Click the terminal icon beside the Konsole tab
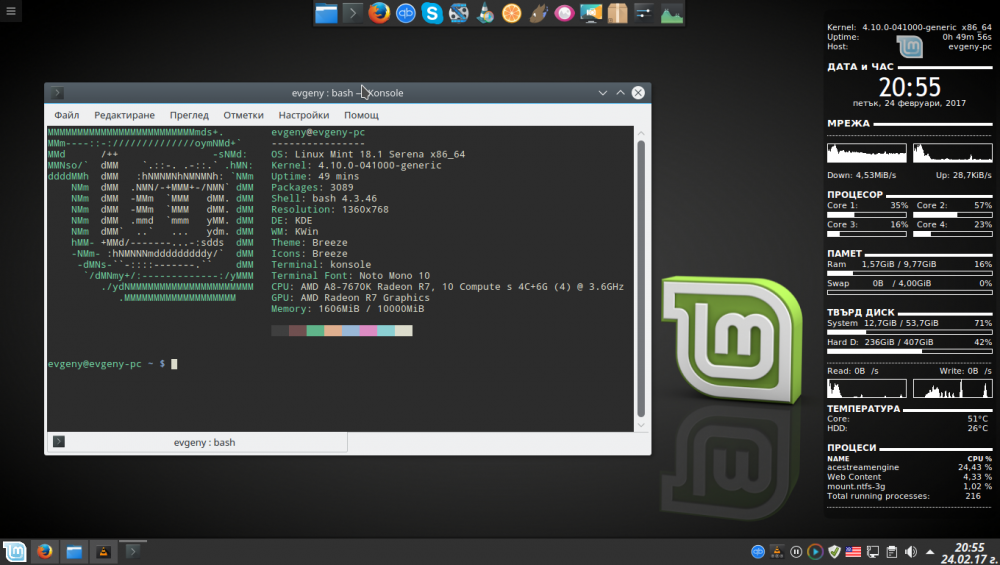 [x=59, y=441]
